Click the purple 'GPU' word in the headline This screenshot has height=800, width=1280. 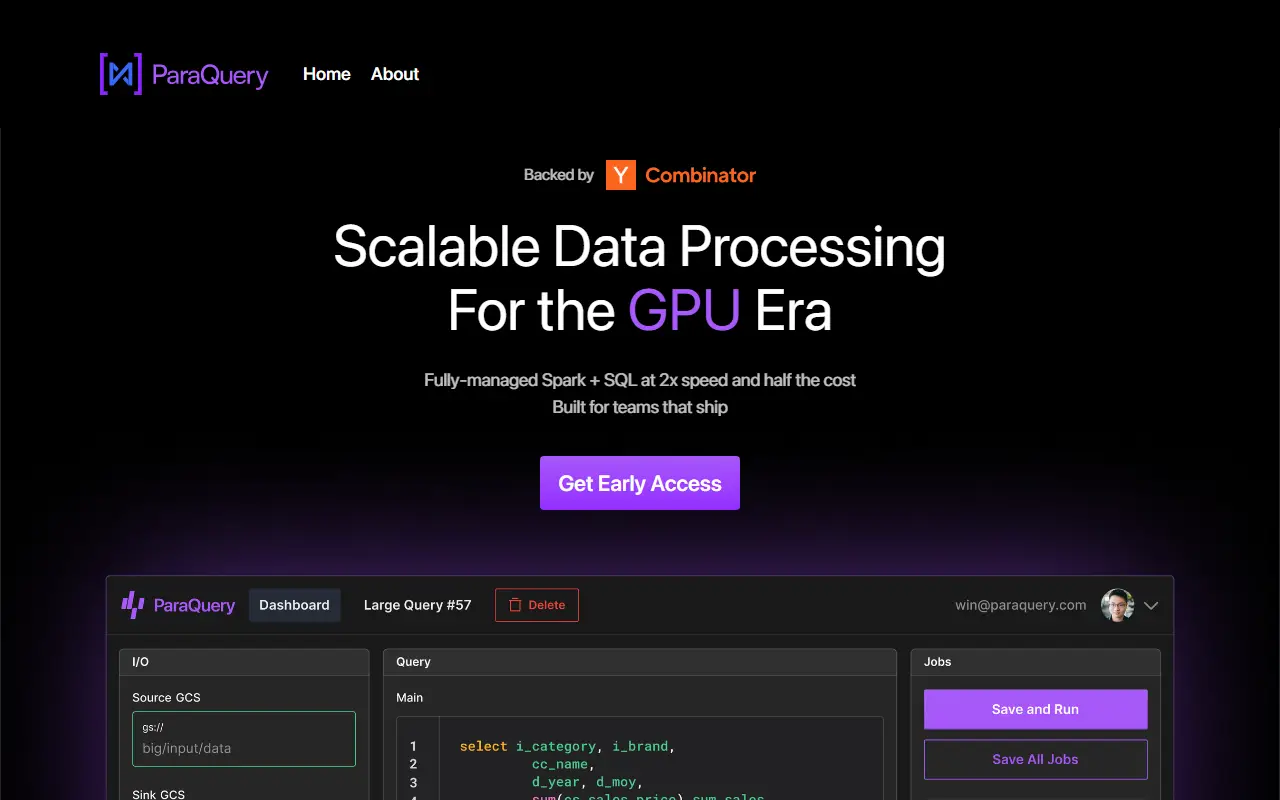point(684,311)
